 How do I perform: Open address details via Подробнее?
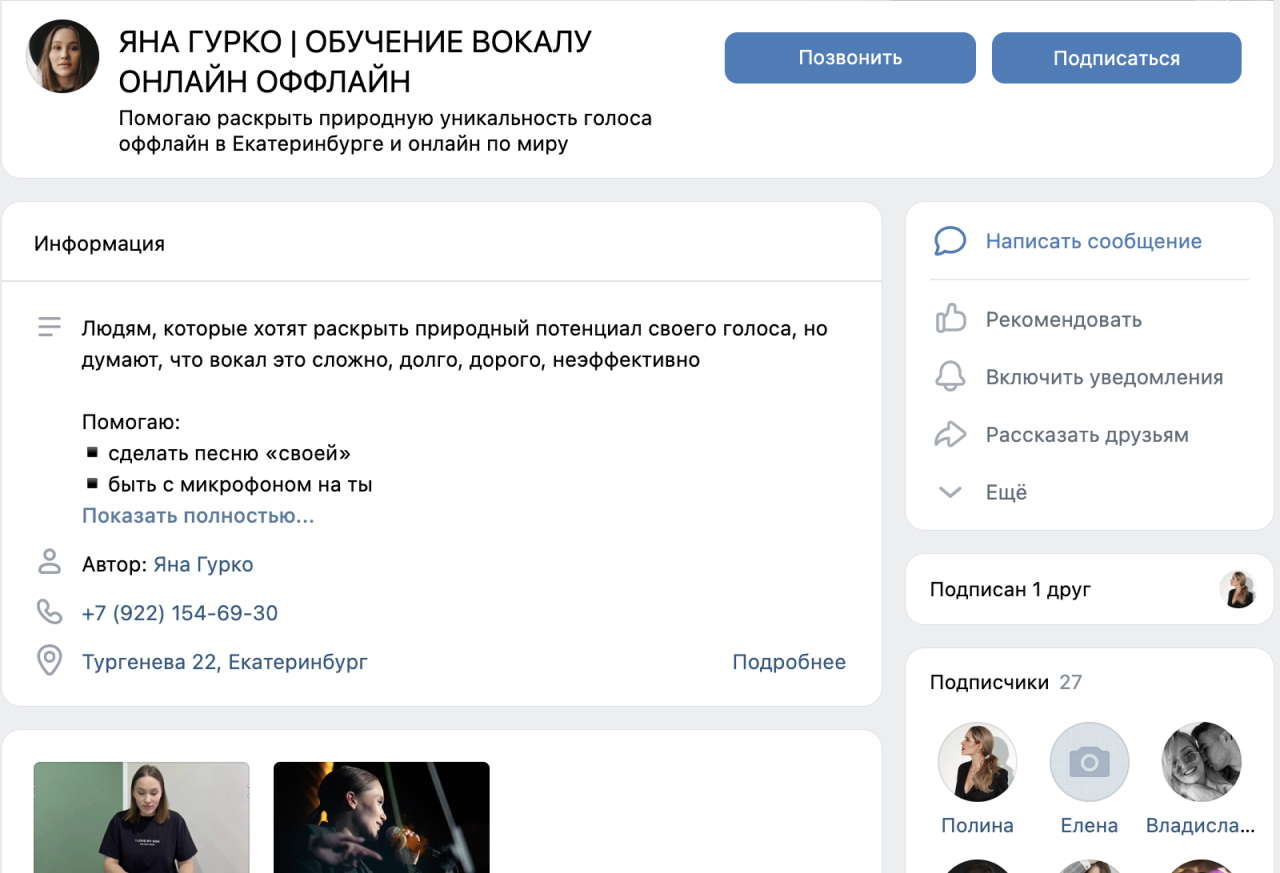pos(788,662)
